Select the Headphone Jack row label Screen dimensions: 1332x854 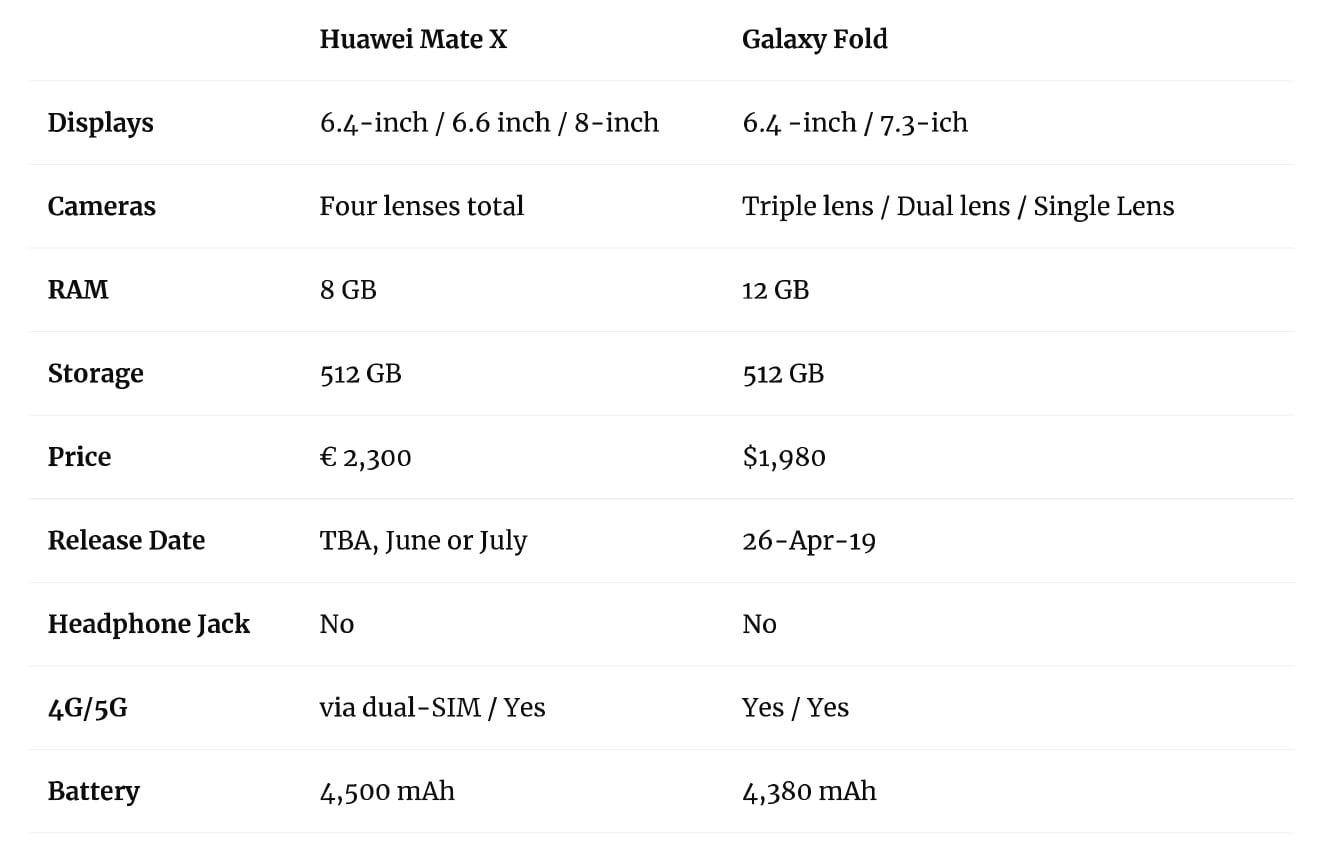pyautogui.click(x=148, y=624)
